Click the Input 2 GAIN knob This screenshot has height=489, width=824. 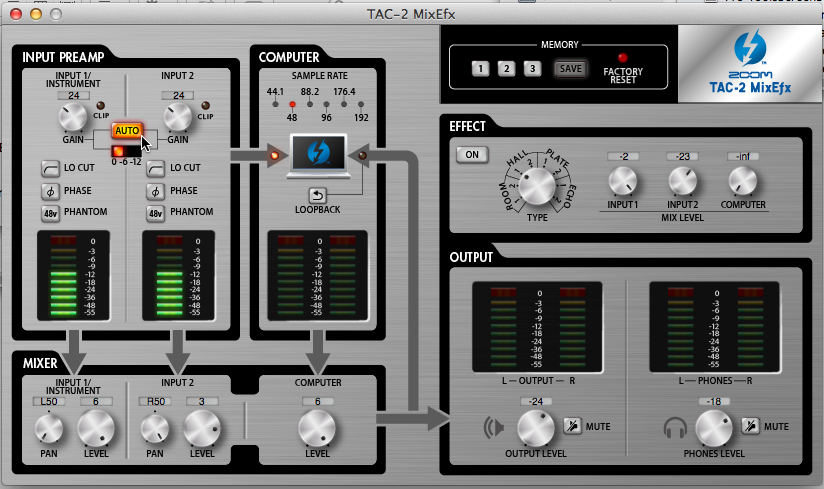(x=178, y=117)
